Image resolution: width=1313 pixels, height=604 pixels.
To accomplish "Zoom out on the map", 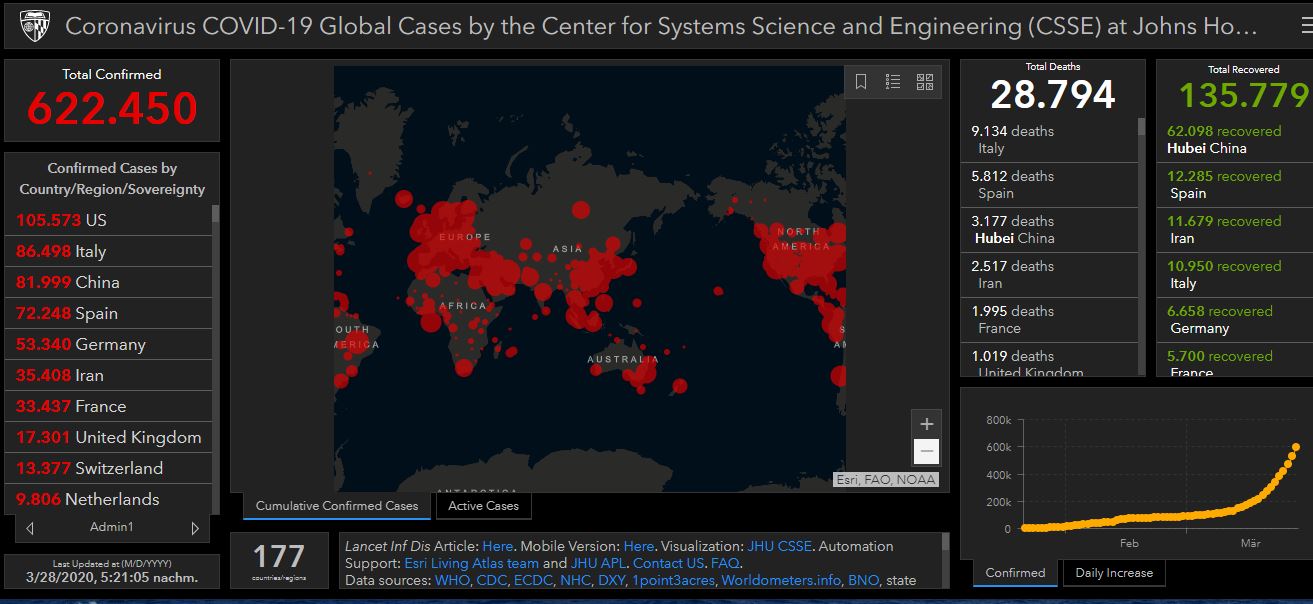I will click(x=926, y=452).
